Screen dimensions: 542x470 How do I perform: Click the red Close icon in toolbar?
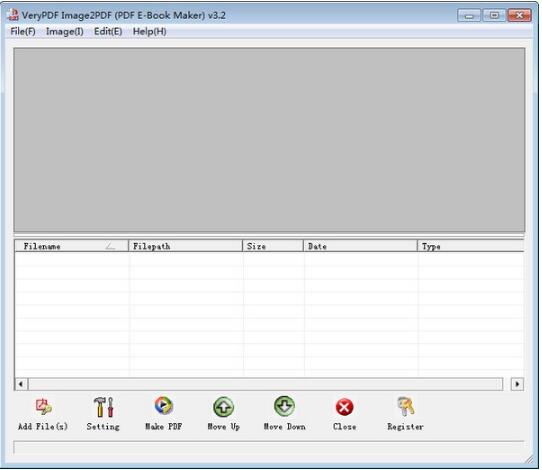344,407
